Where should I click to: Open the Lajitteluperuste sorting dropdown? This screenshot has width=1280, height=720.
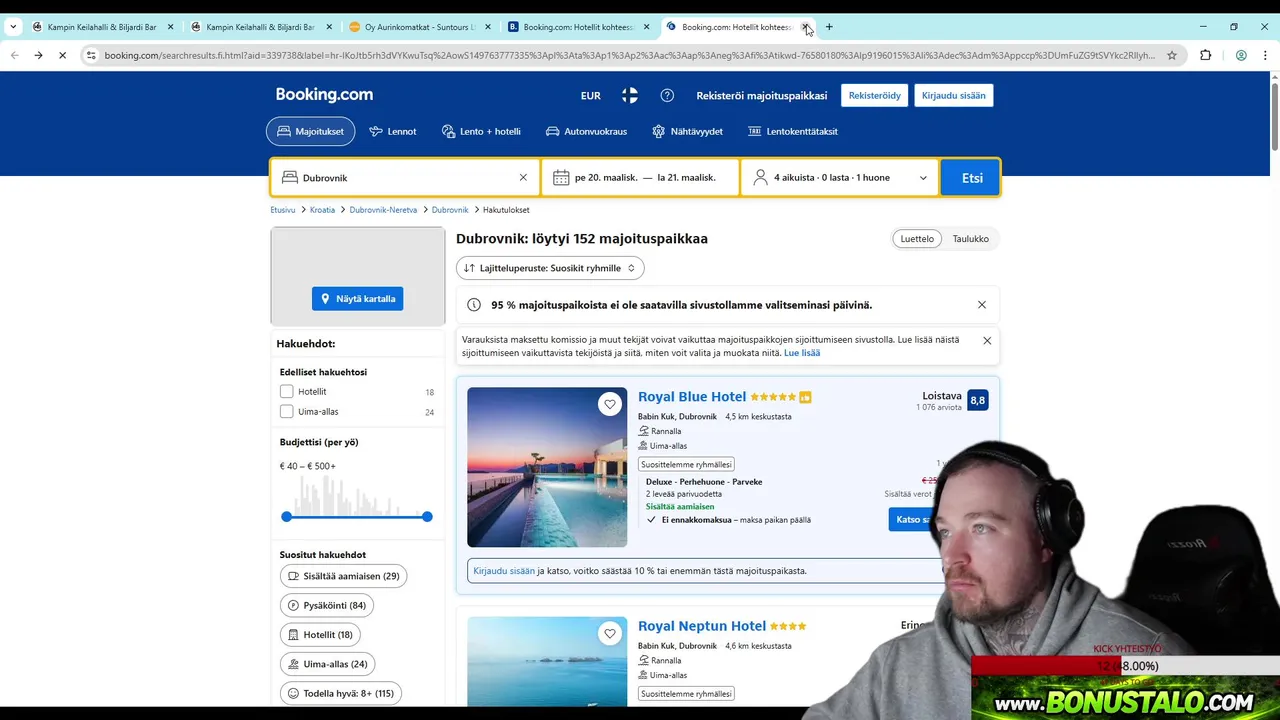pos(550,268)
